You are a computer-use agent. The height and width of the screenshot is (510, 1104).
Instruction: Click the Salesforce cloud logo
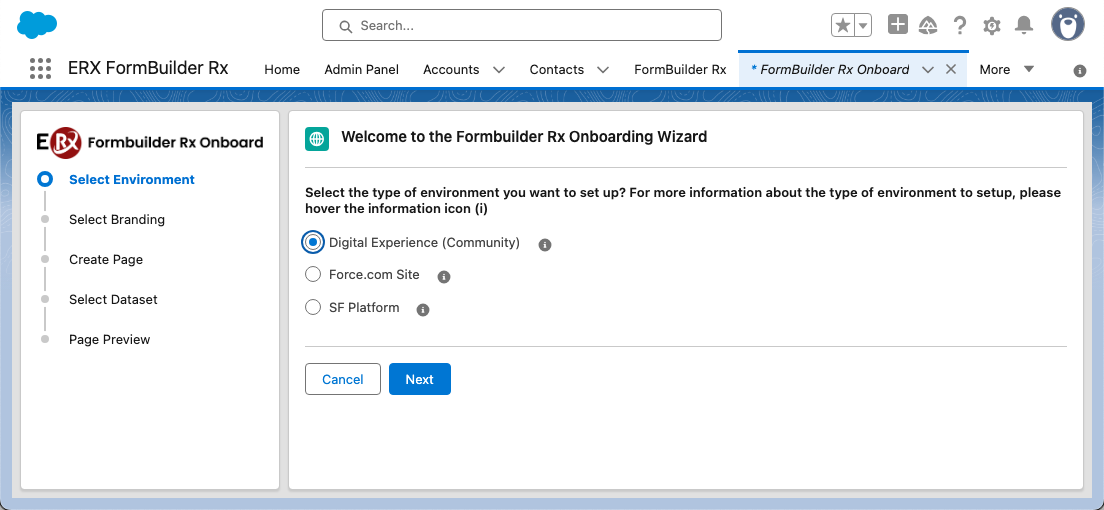tap(37, 25)
